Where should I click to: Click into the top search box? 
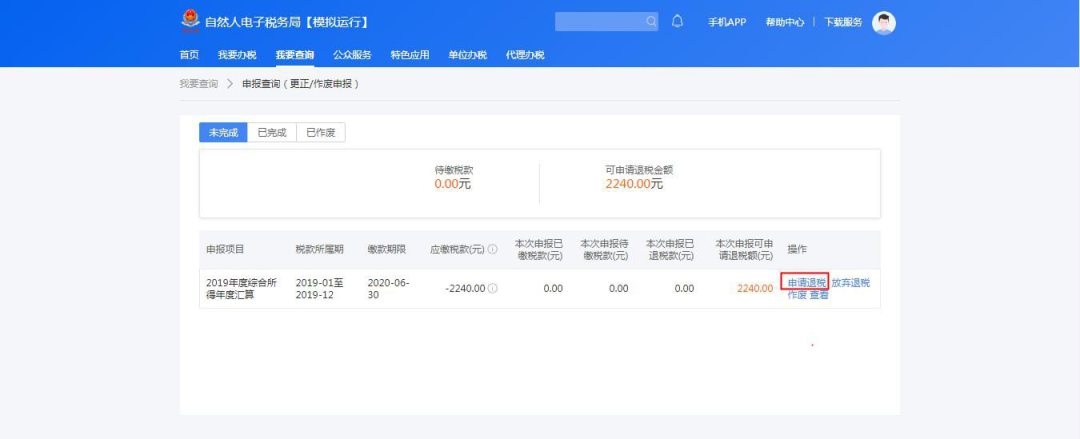click(x=599, y=21)
